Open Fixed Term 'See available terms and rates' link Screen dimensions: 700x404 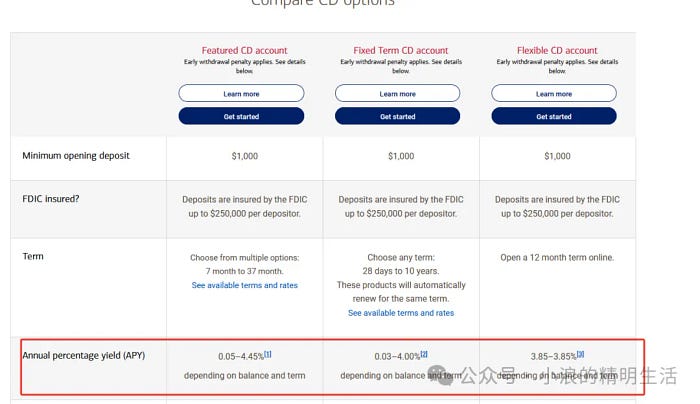[401, 313]
